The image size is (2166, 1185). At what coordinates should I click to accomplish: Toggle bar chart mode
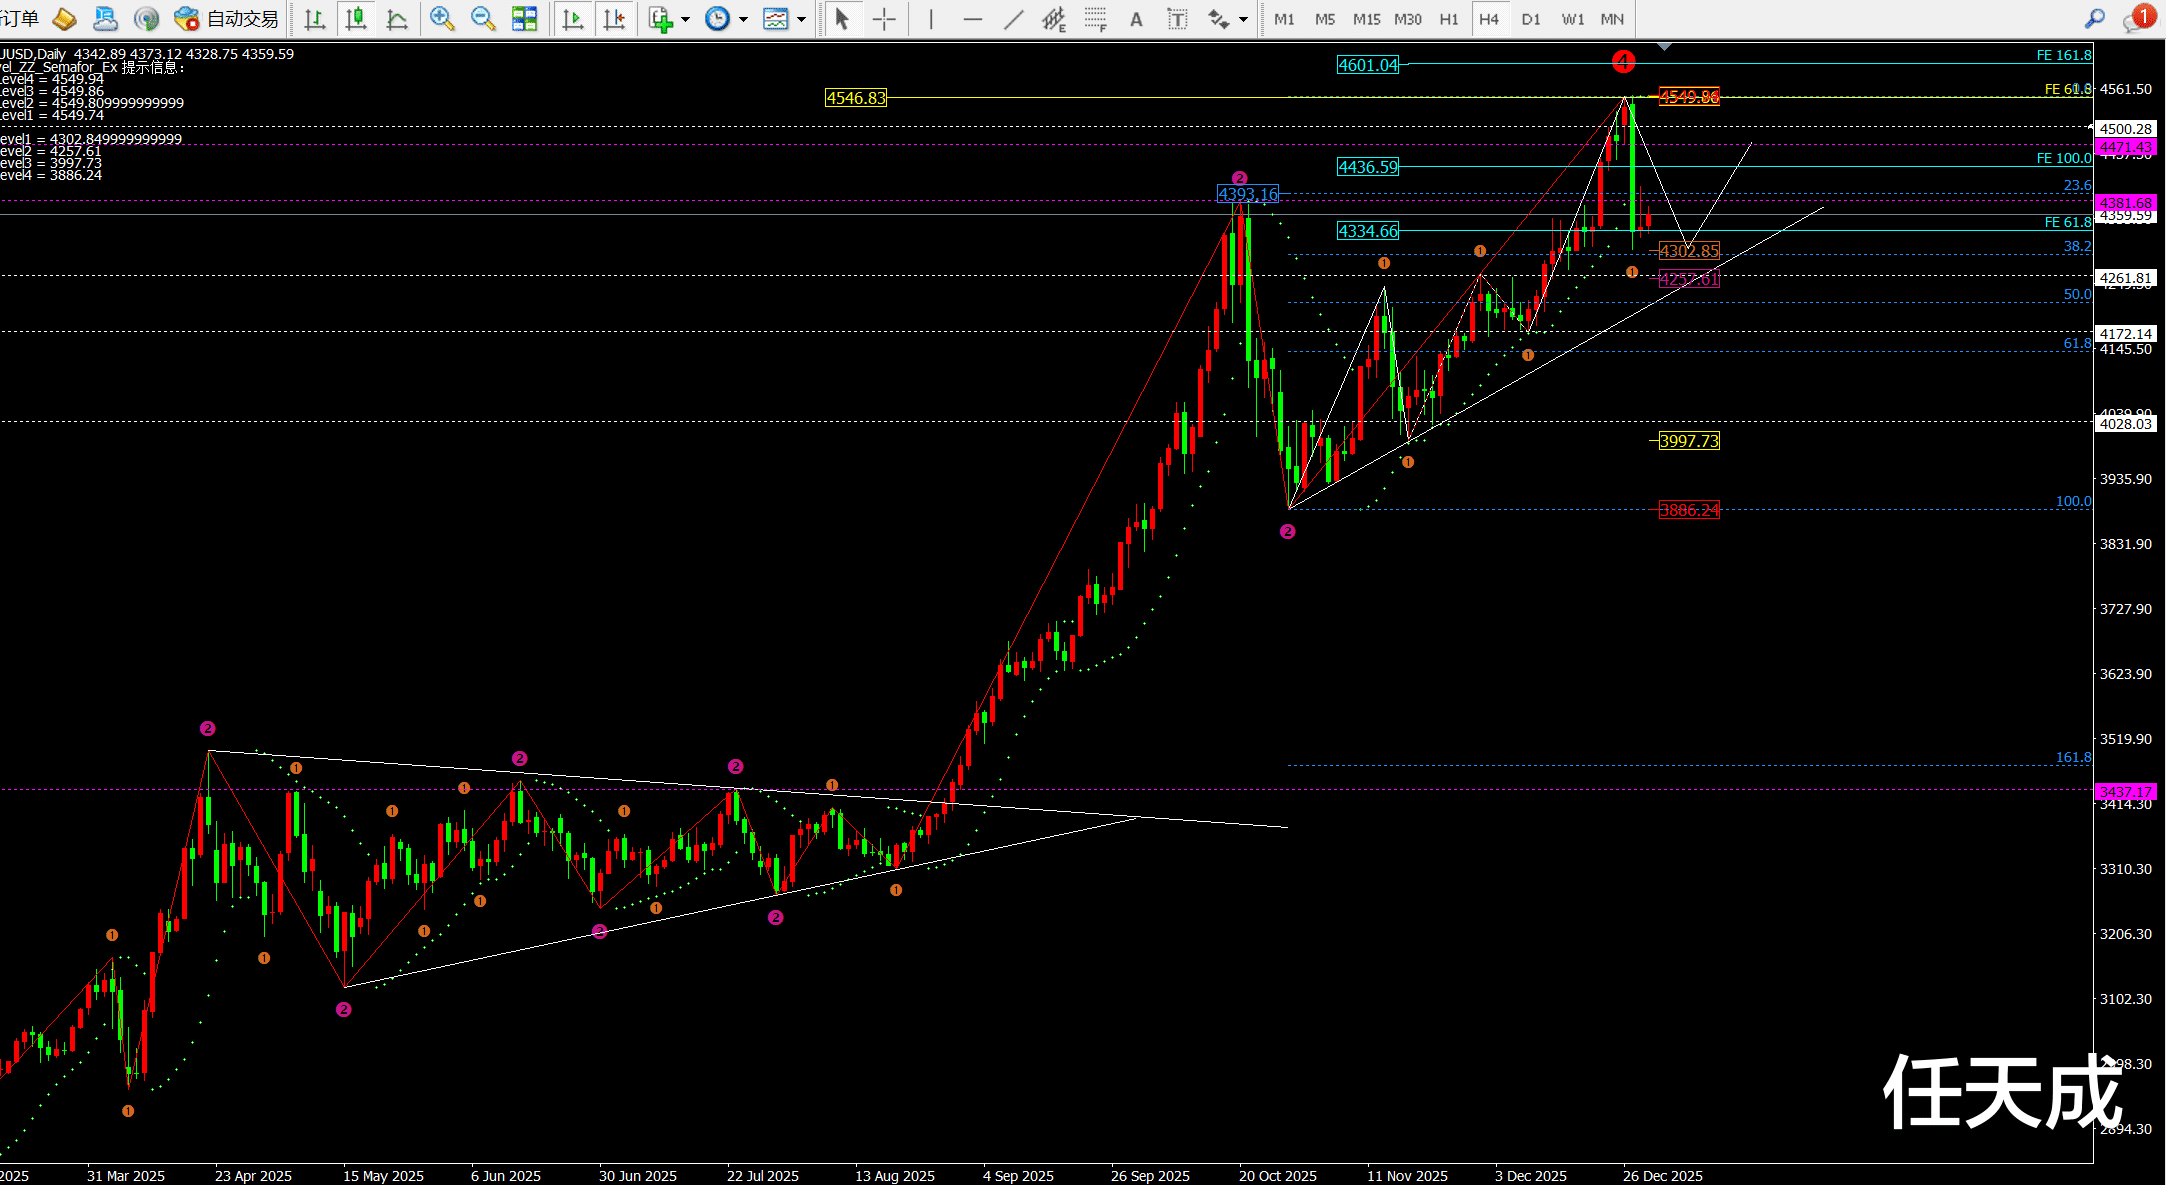coord(315,19)
